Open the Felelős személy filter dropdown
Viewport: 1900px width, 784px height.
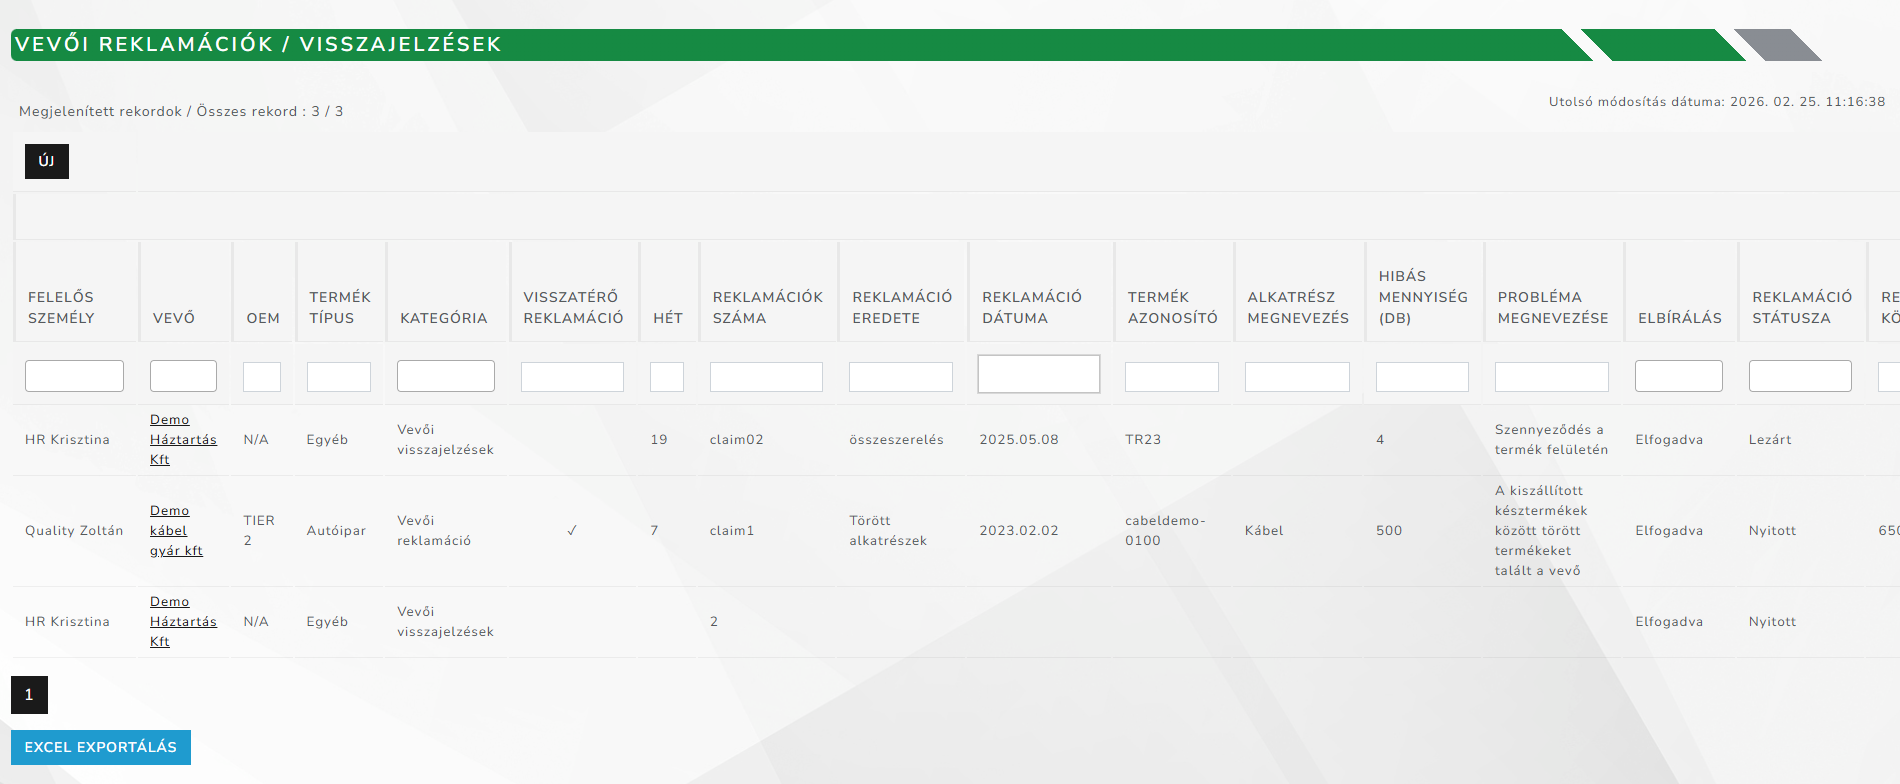click(74, 376)
